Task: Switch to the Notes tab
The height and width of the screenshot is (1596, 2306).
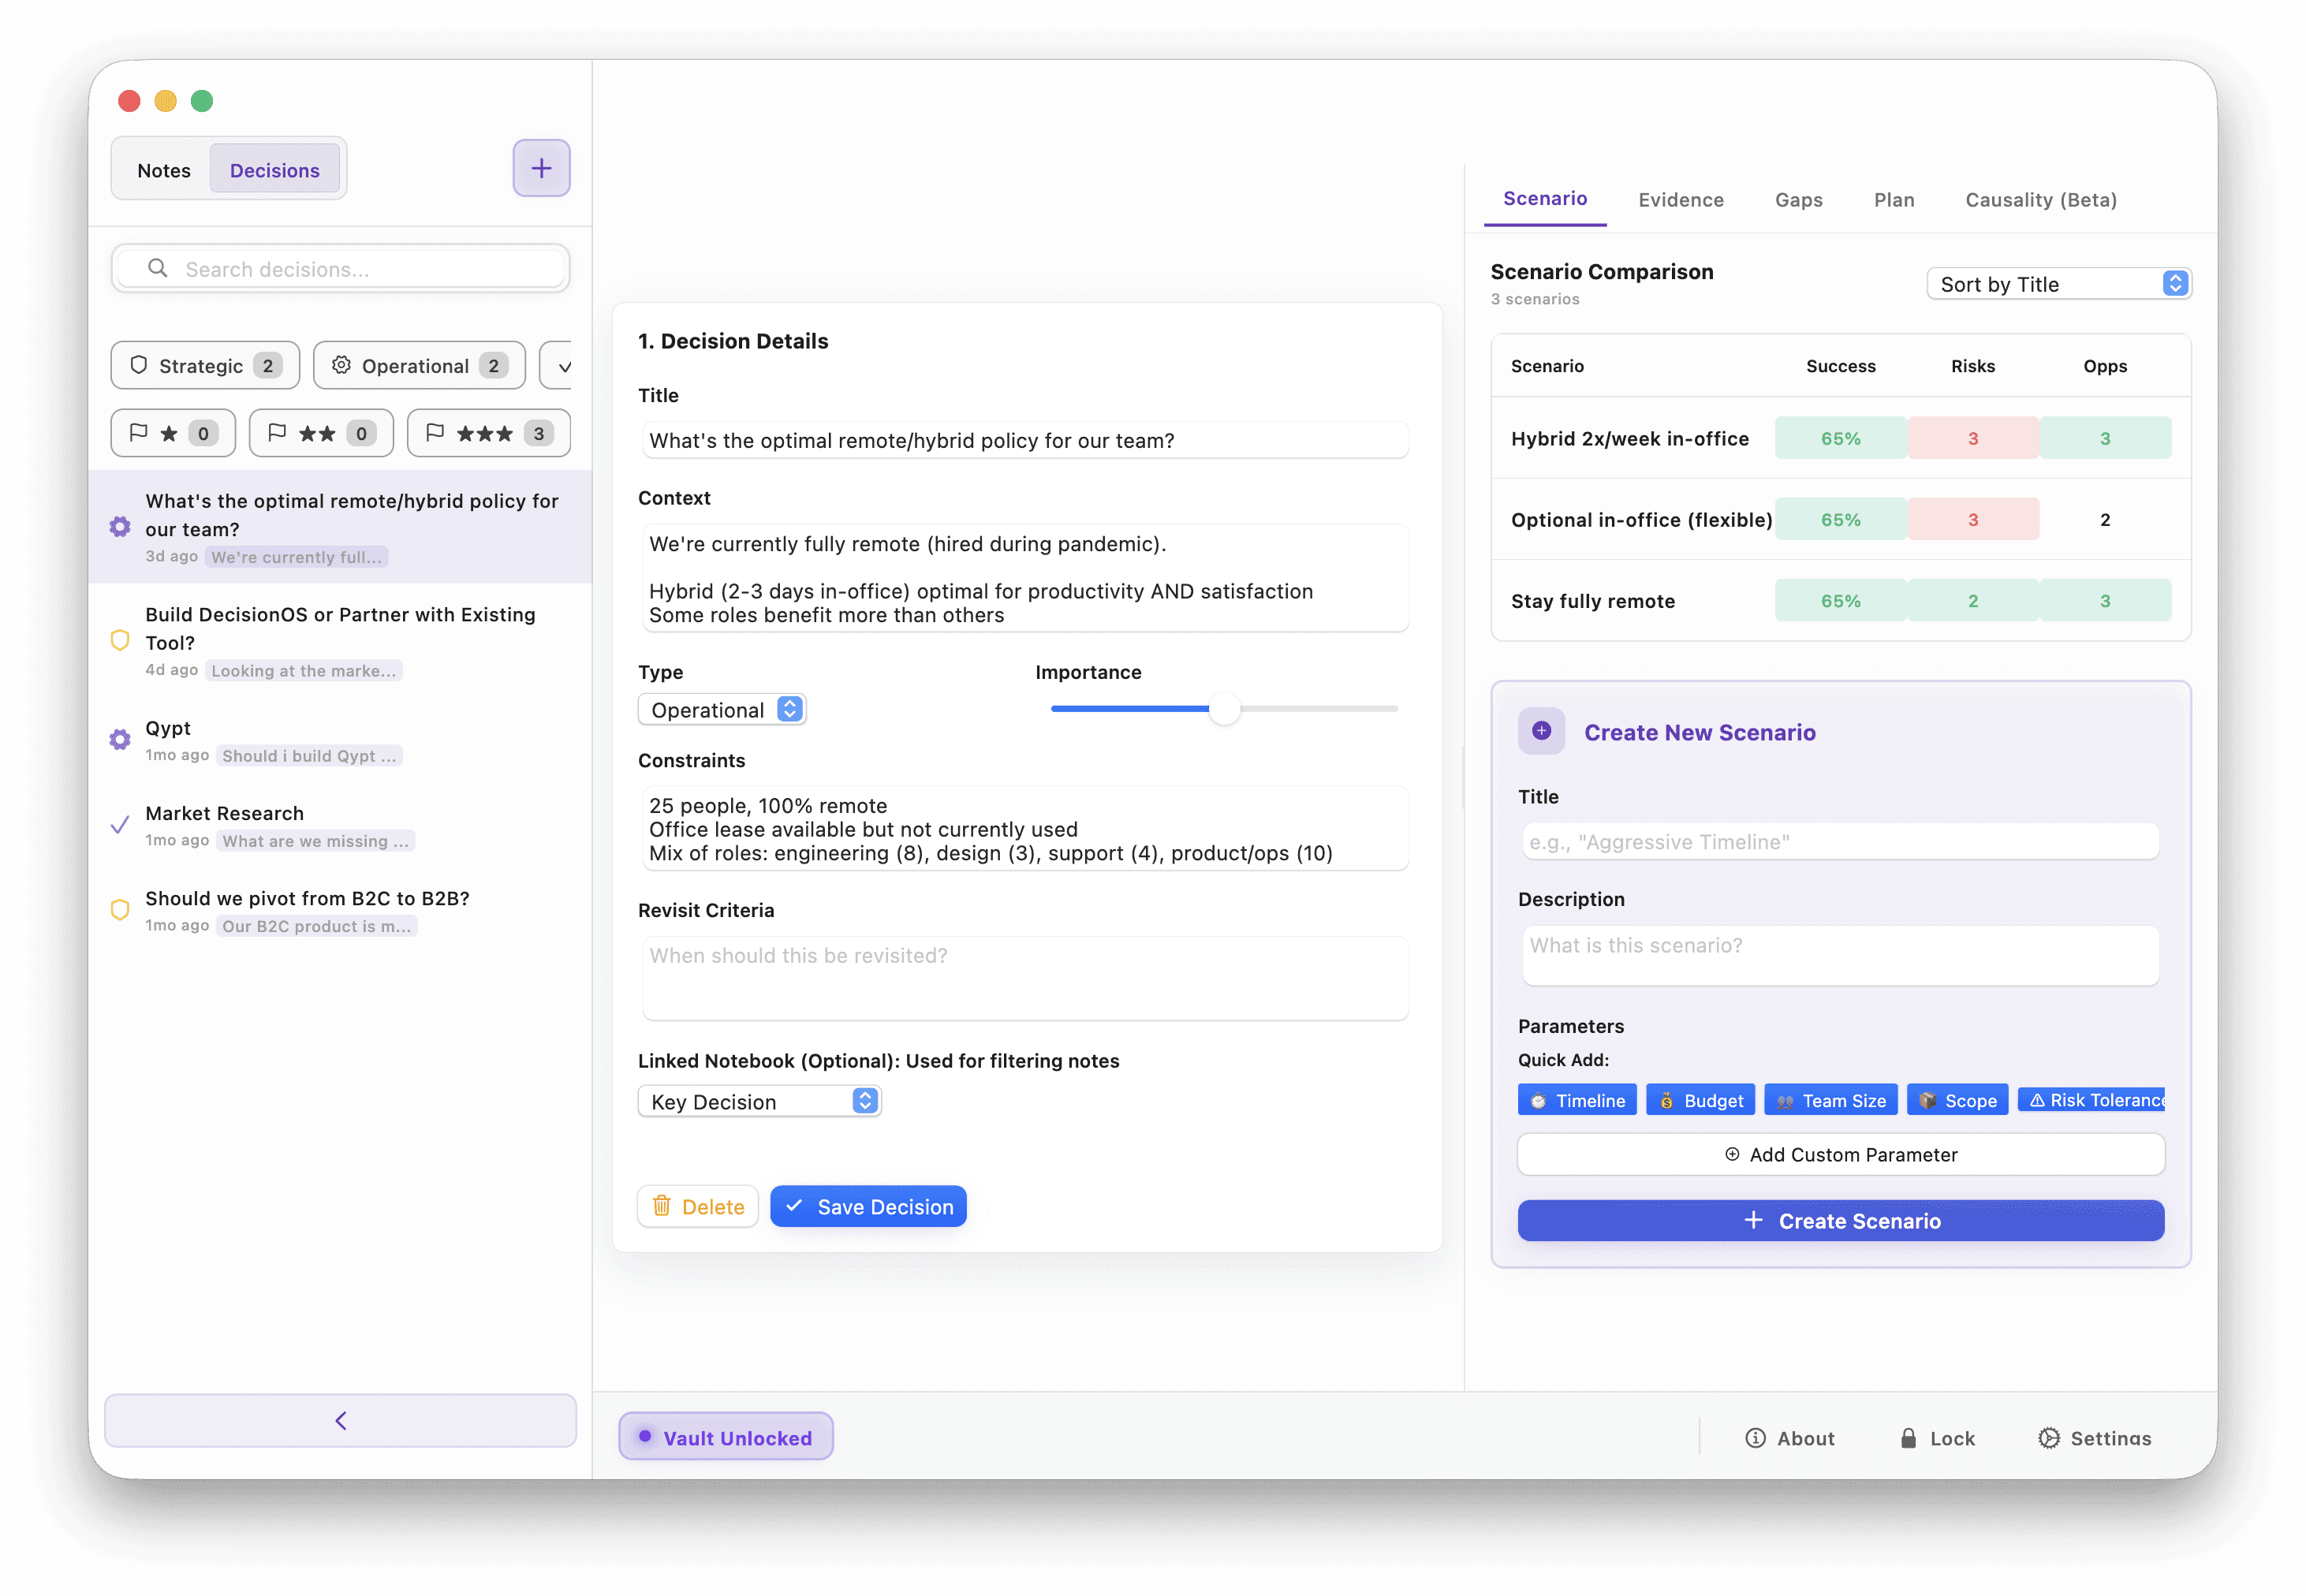Action: (x=164, y=170)
